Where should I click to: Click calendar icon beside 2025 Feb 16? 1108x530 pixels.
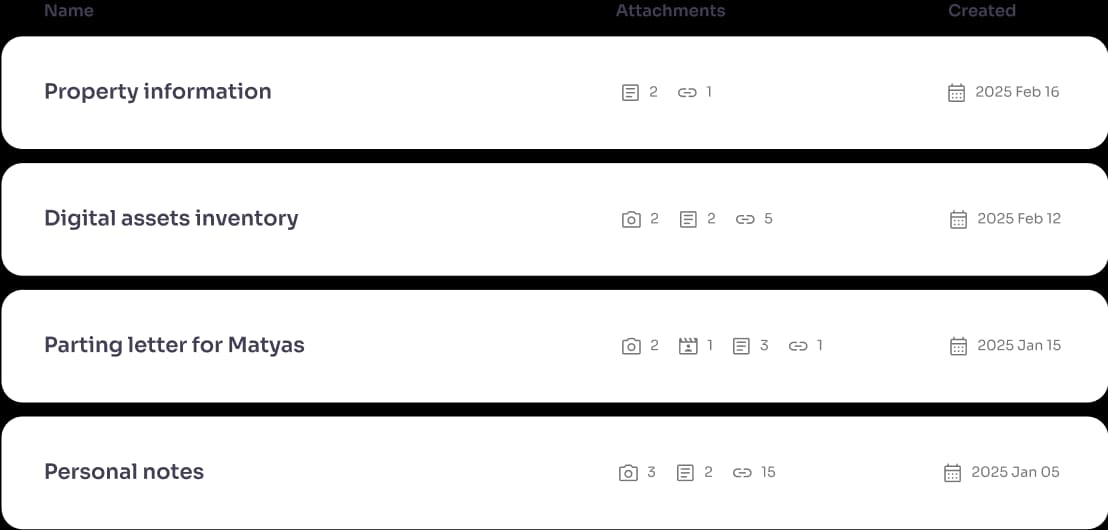click(956, 93)
